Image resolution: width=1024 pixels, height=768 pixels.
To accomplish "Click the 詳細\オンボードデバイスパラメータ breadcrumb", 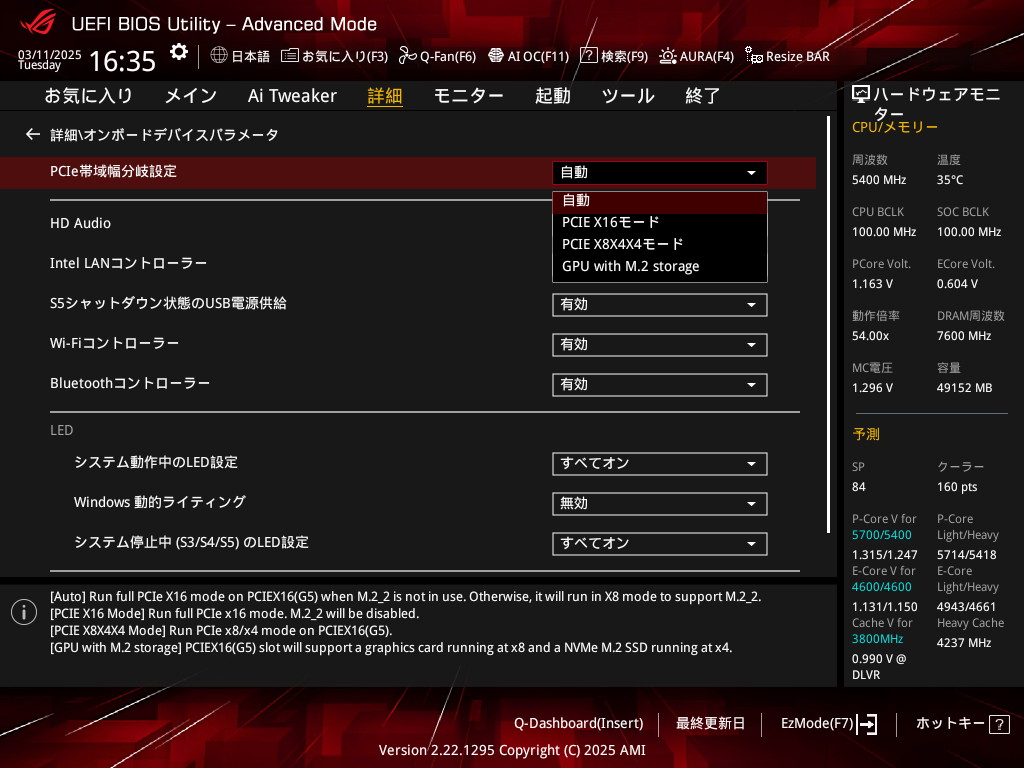I will click(x=165, y=135).
